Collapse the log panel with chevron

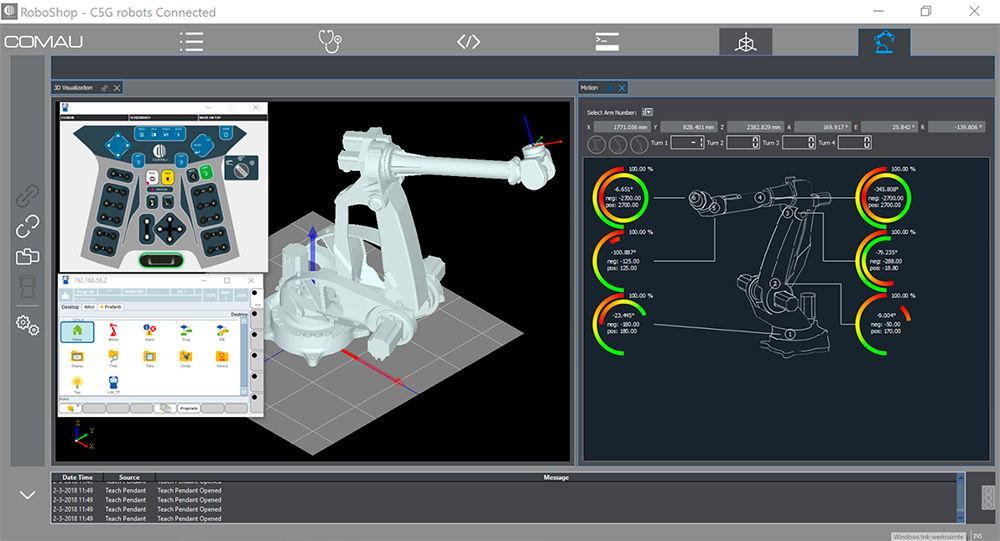[x=27, y=494]
